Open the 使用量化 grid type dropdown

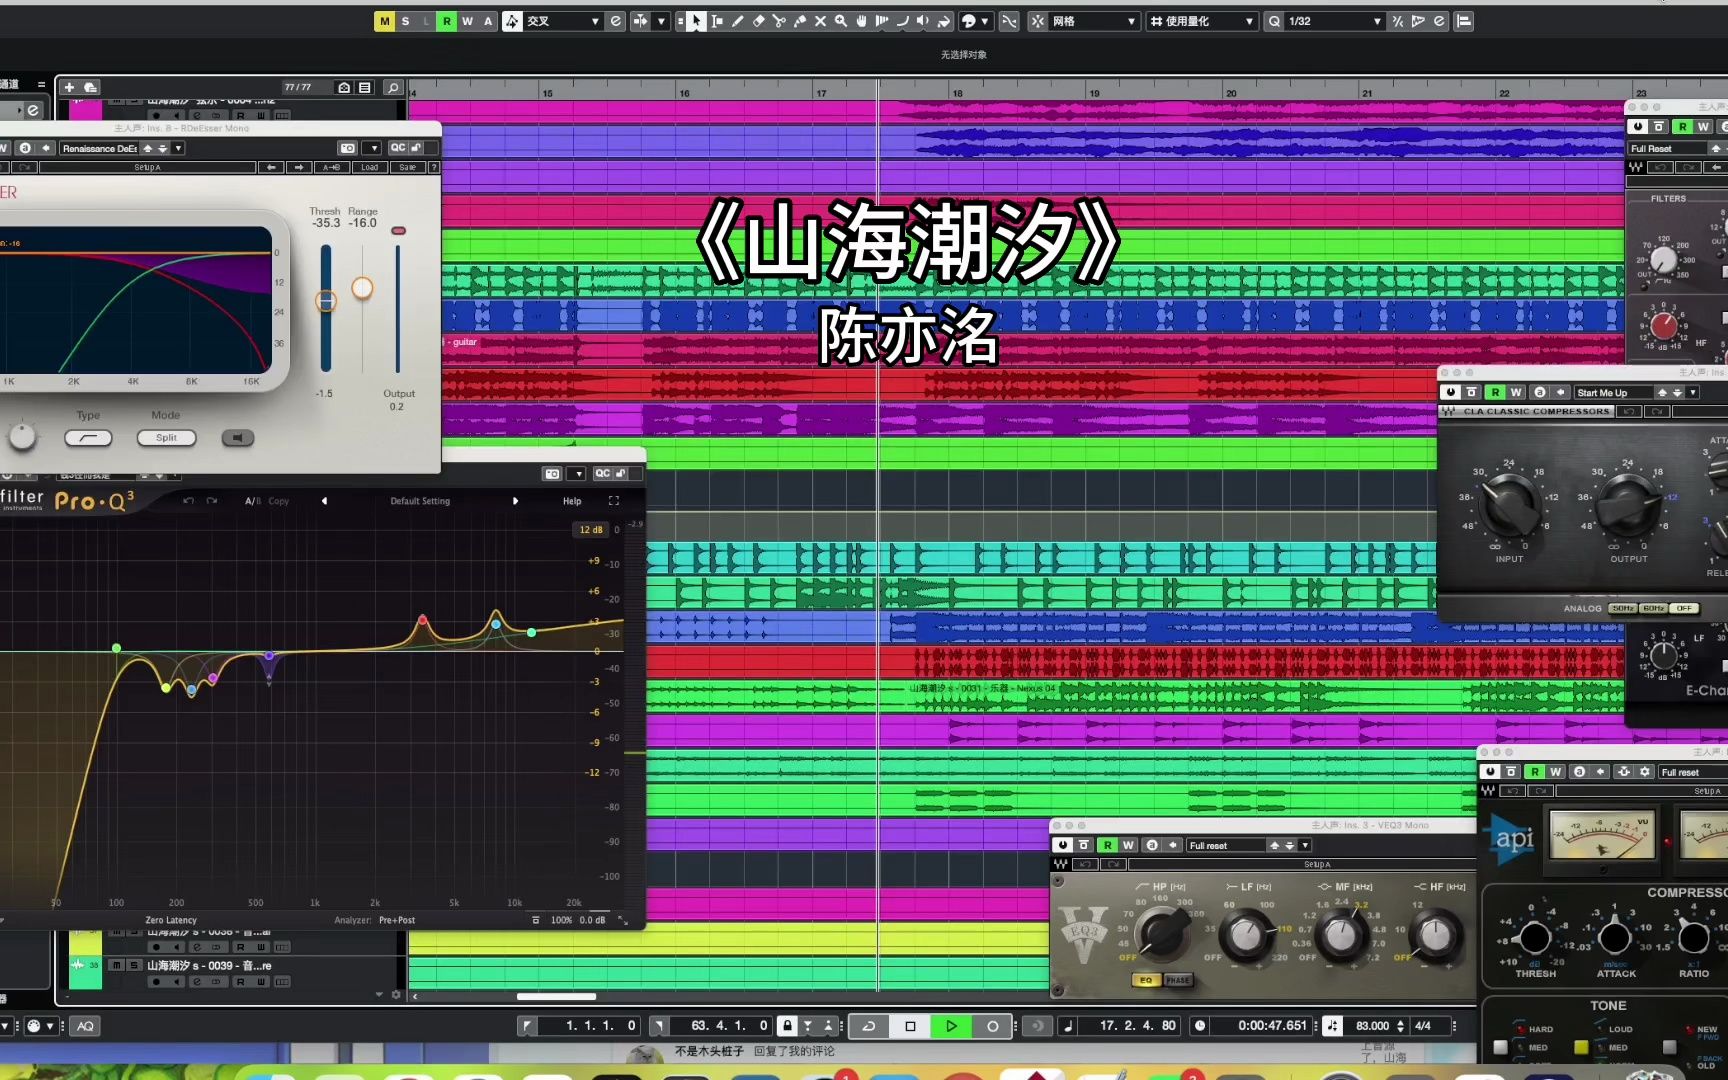coord(1202,21)
